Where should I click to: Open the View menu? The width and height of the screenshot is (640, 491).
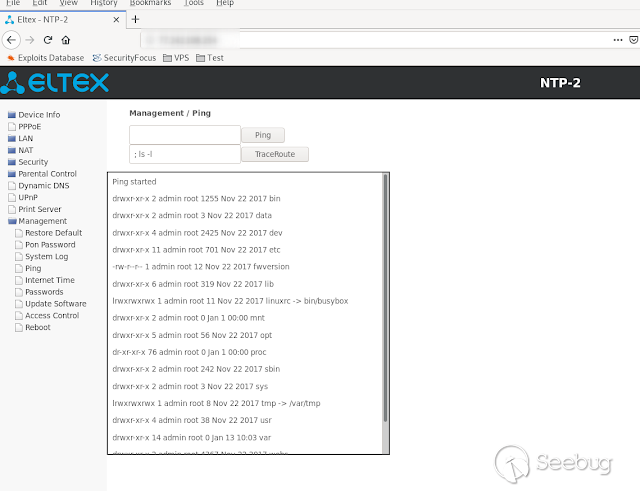pos(69,3)
